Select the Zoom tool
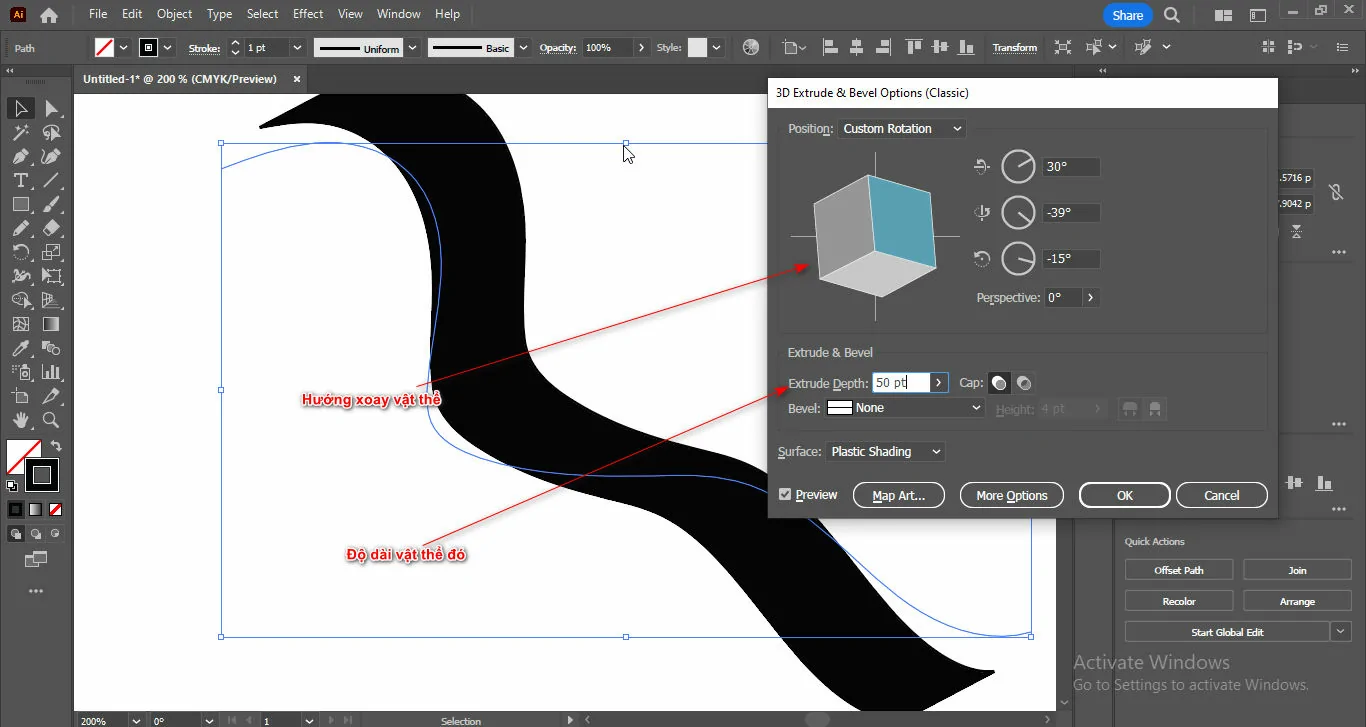 tap(51, 421)
